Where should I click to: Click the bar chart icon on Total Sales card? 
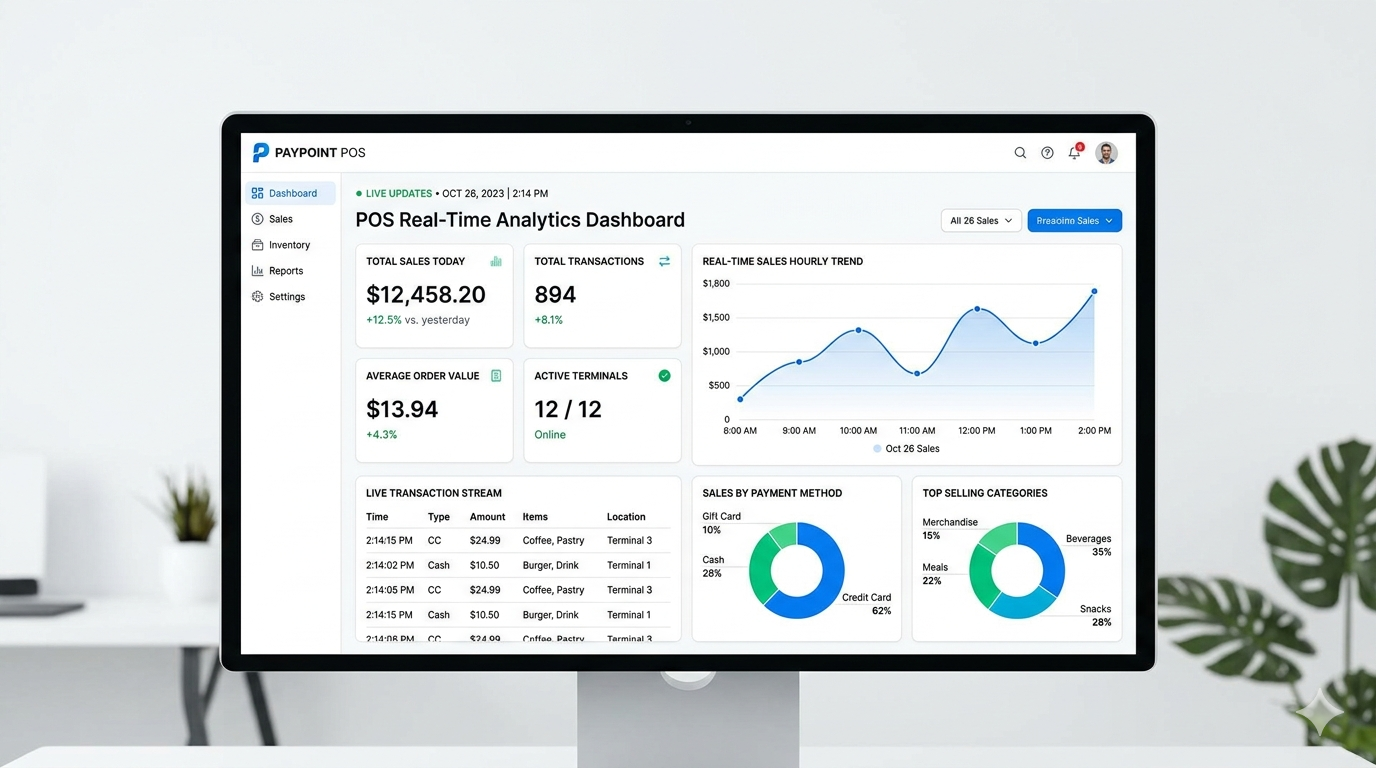(496, 260)
